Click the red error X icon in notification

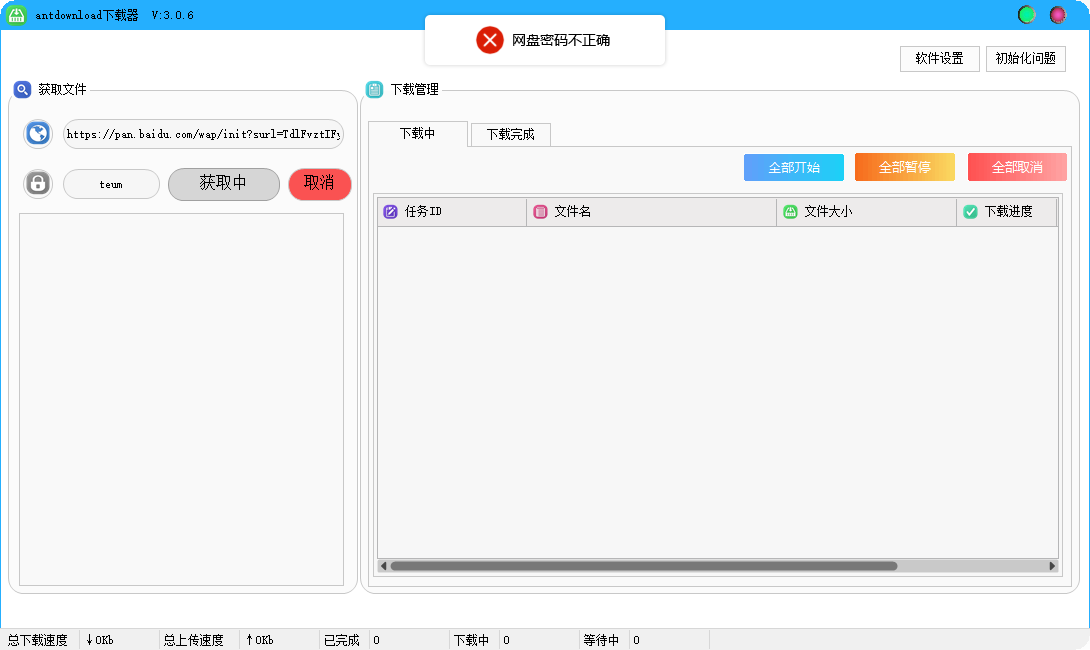click(x=489, y=40)
